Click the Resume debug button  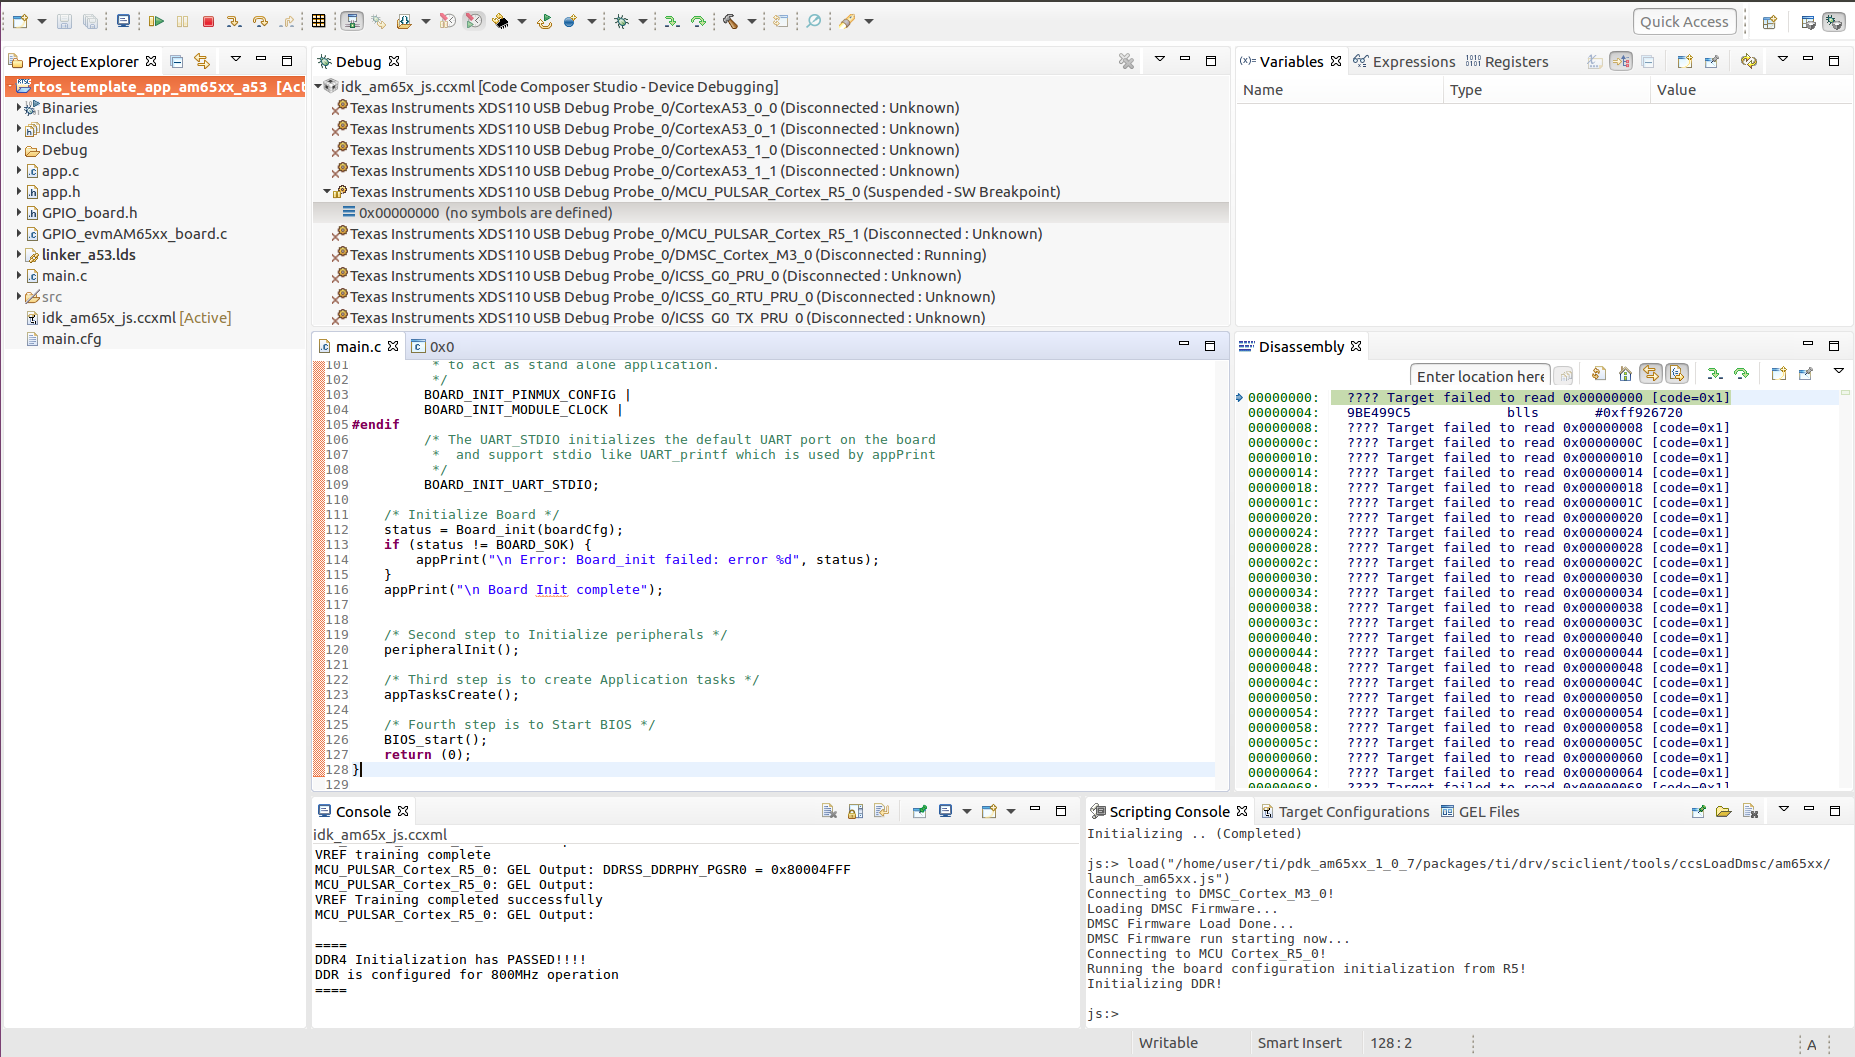coord(156,21)
